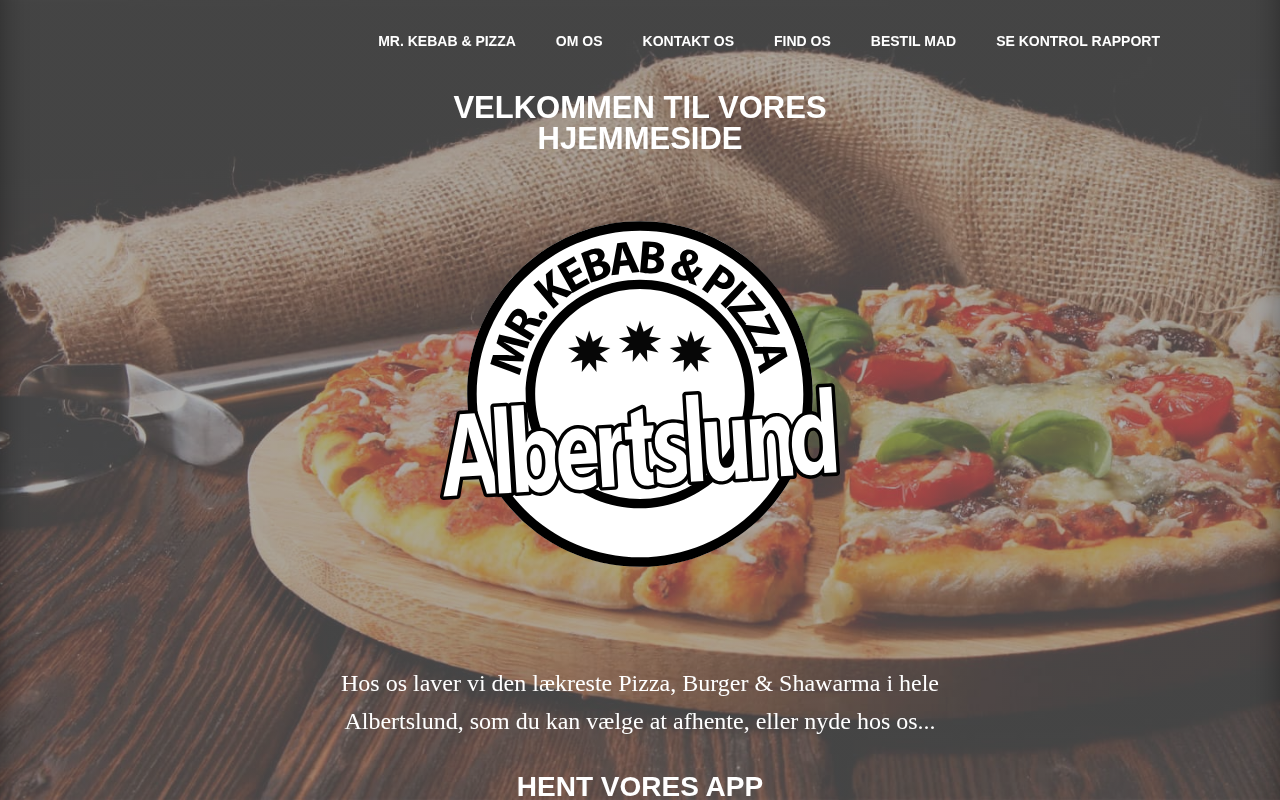
Task: Open the SE KONTROL RAPPORT link
Action: (1078, 41)
